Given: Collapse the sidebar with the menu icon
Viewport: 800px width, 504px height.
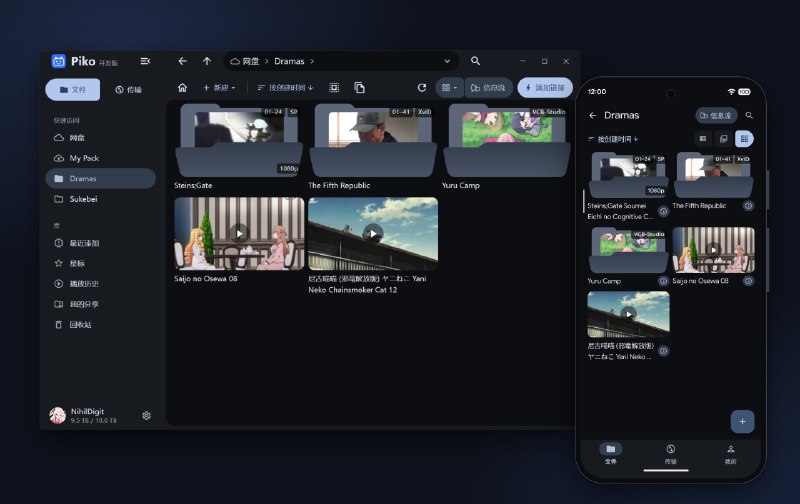Looking at the screenshot, I should pos(145,61).
